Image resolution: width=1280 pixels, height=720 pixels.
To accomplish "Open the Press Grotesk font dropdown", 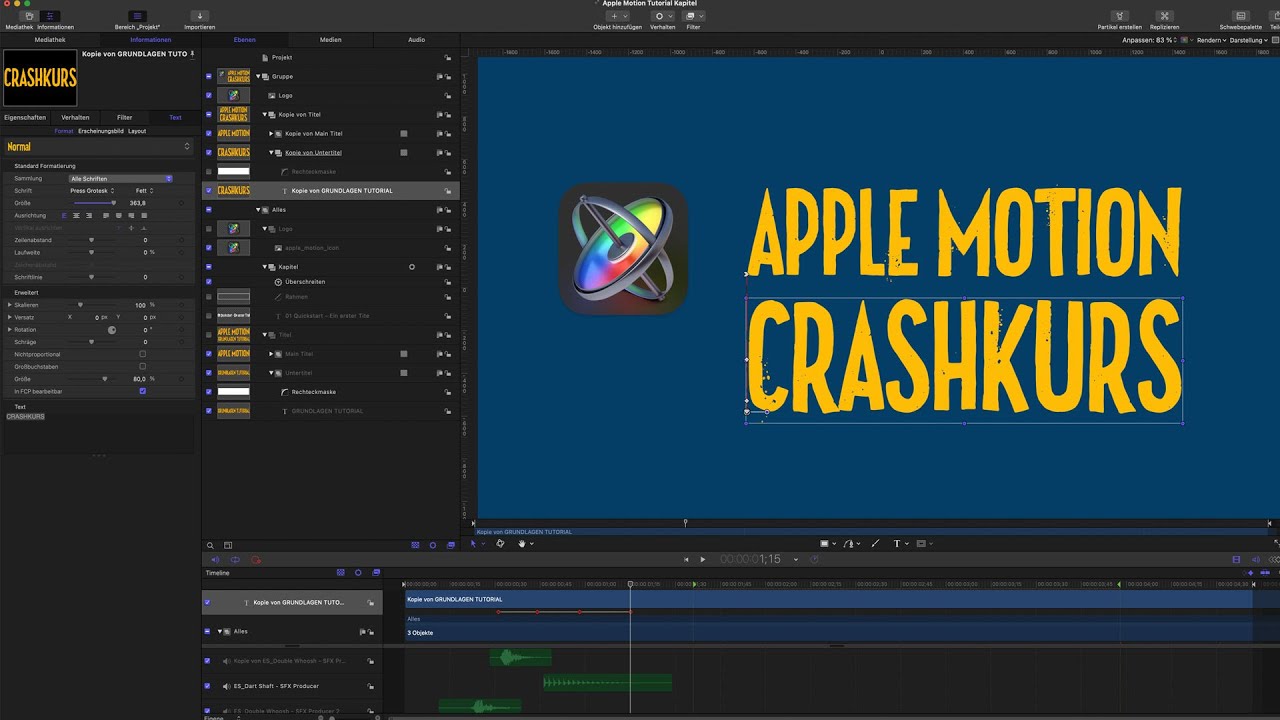I will [x=92, y=190].
